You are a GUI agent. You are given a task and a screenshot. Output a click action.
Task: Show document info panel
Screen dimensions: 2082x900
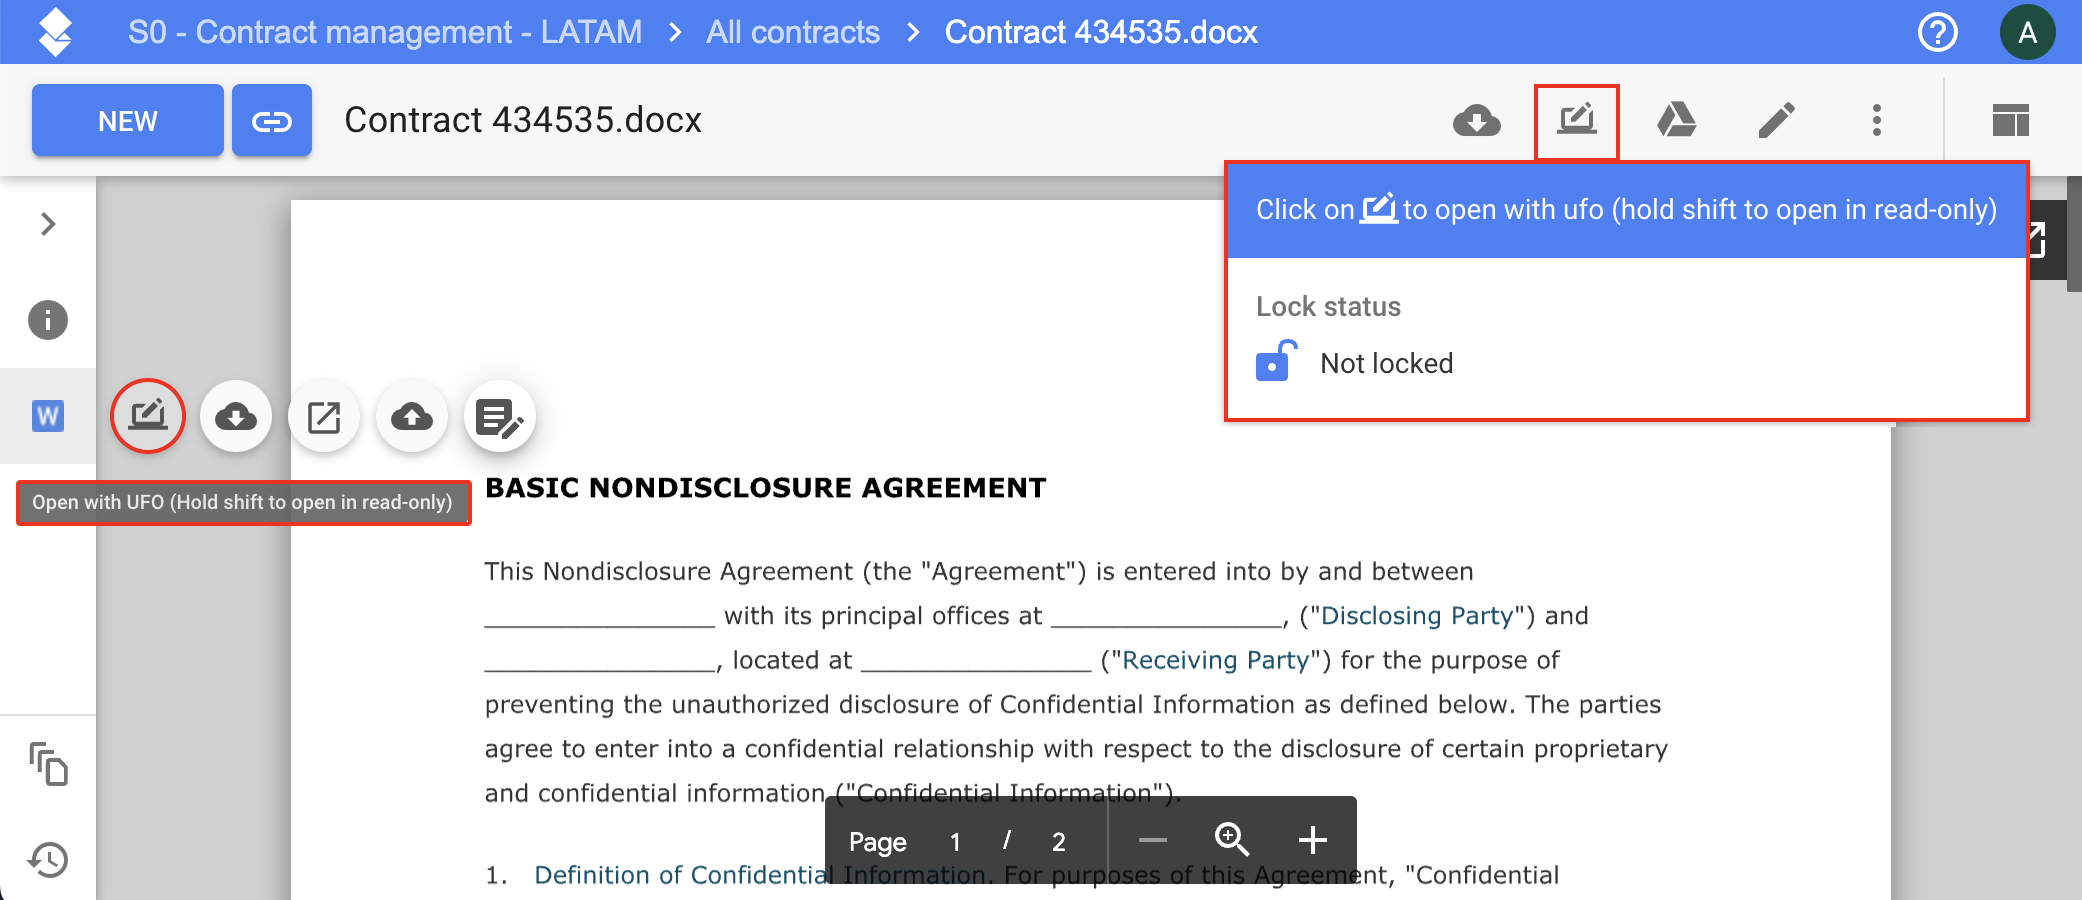[48, 320]
